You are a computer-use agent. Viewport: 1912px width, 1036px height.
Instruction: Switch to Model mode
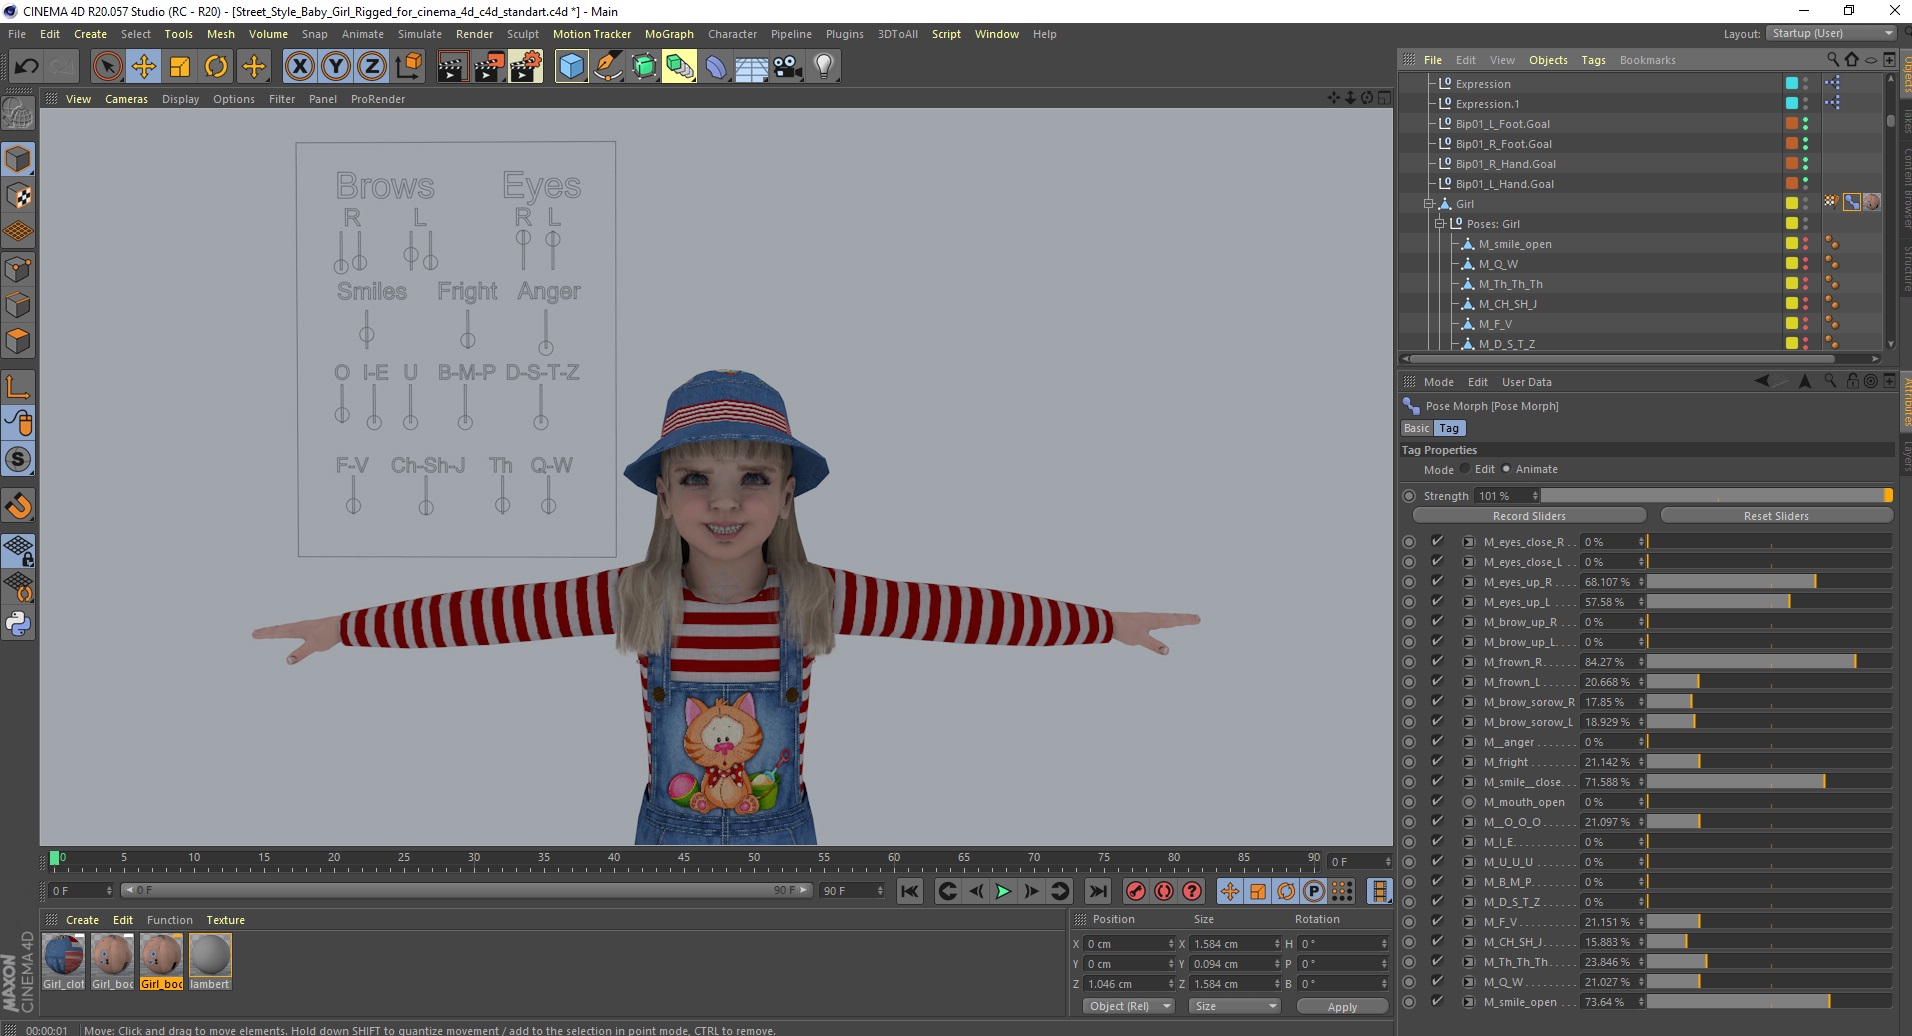pyautogui.click(x=18, y=159)
